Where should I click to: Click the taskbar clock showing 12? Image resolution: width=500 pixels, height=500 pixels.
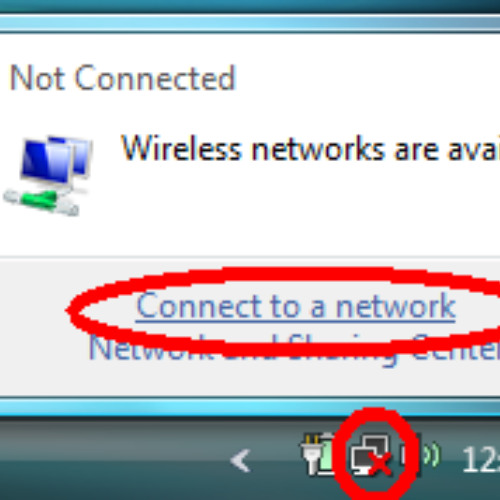coord(481,460)
